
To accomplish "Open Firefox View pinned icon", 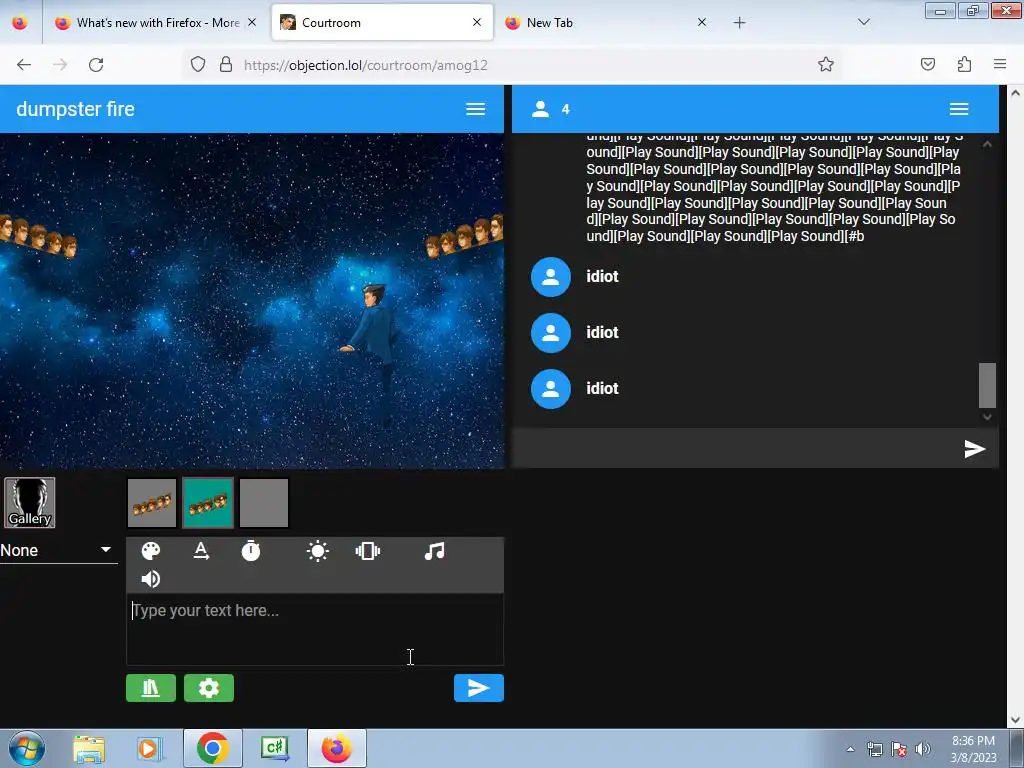I will coord(20,23).
